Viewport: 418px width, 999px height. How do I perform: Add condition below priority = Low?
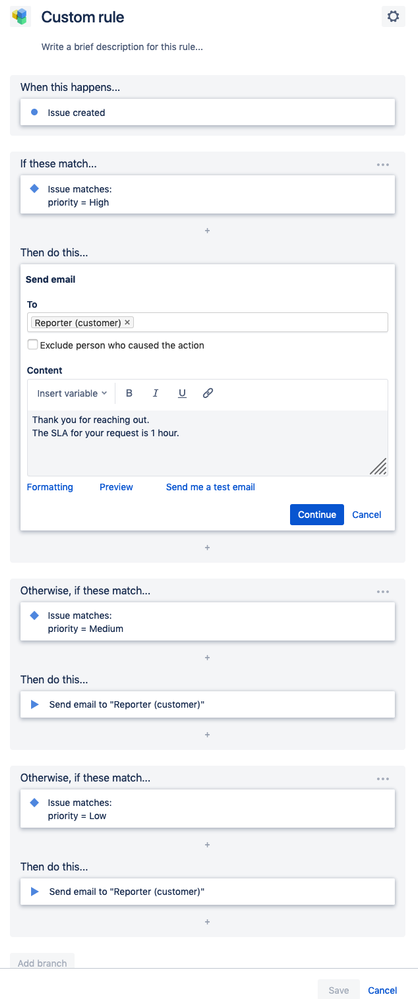coord(207,845)
